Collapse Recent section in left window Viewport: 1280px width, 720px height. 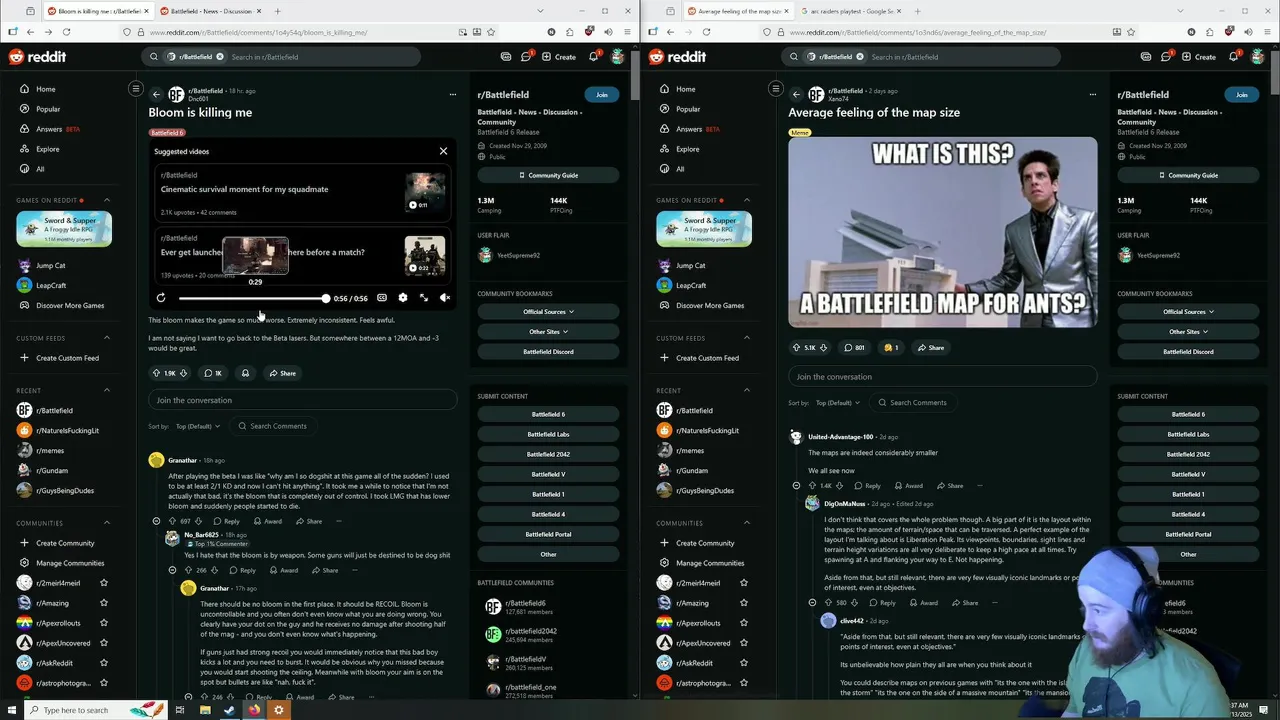click(107, 390)
